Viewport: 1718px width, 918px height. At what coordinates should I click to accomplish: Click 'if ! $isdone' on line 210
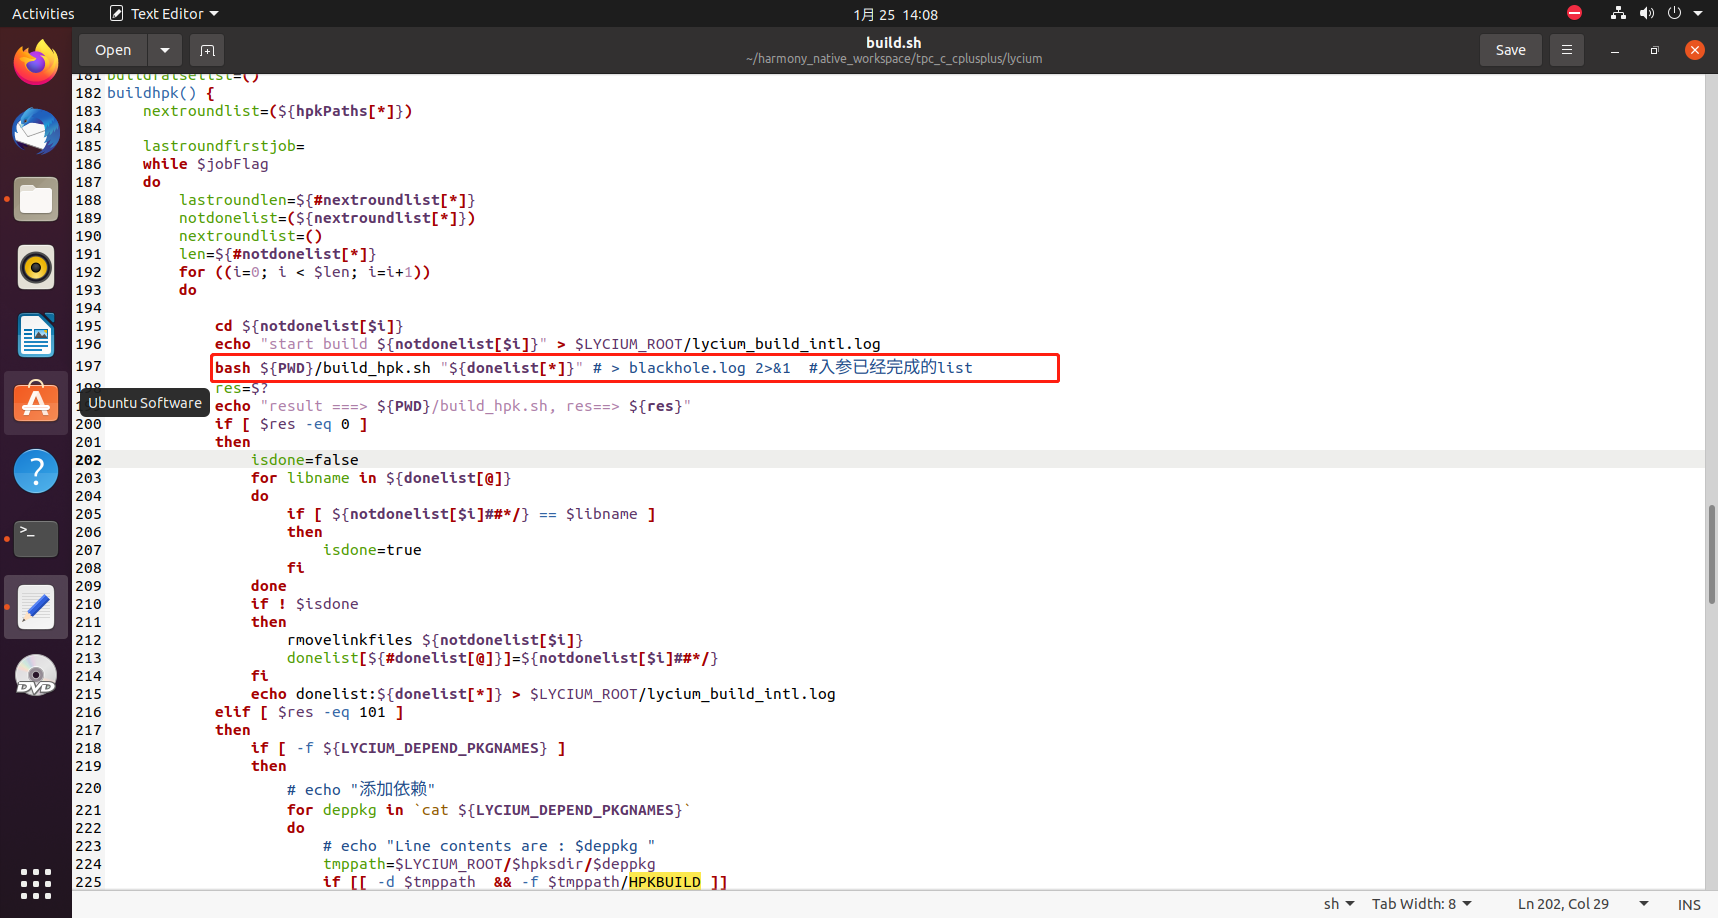pyautogui.click(x=304, y=604)
